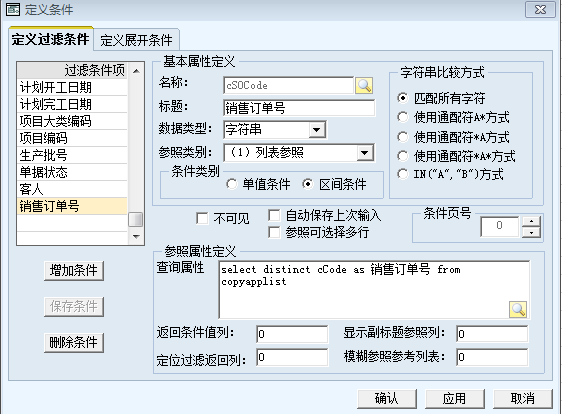Image resolution: width=562 pixels, height=414 pixels.
Task: Click the window icon in the title bar
Action: (13, 9)
